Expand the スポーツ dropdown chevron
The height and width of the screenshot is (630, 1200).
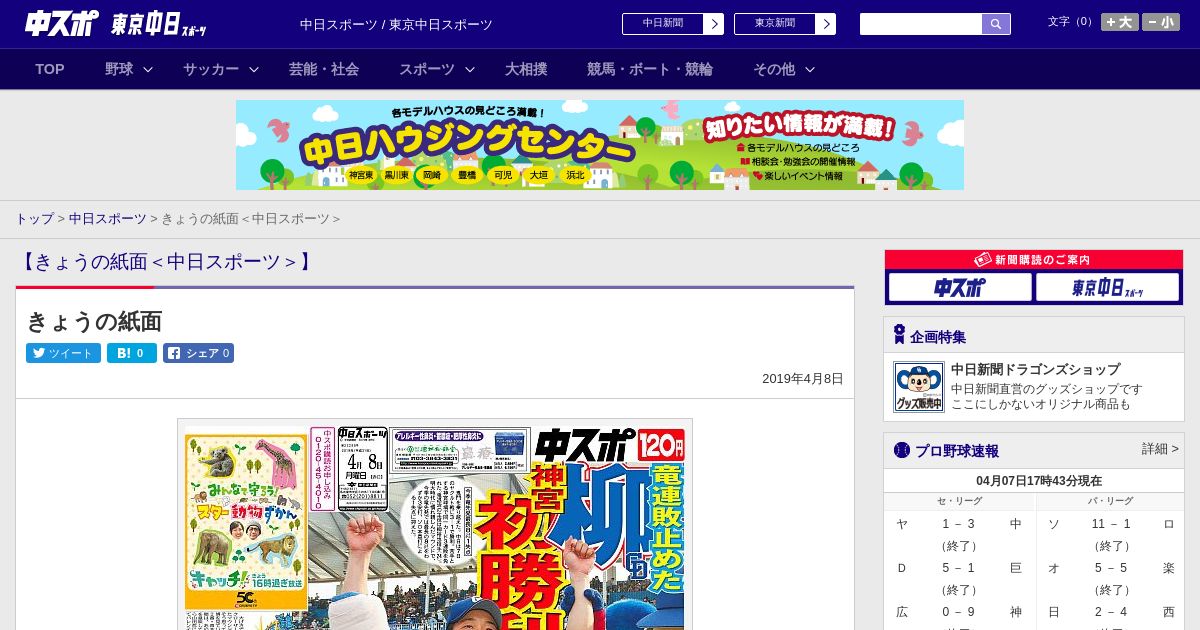[470, 69]
